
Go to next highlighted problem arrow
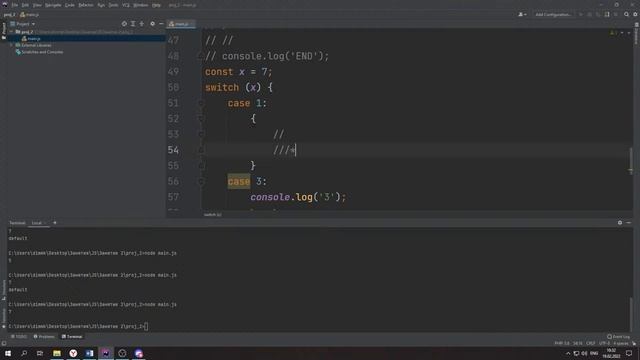point(629,33)
